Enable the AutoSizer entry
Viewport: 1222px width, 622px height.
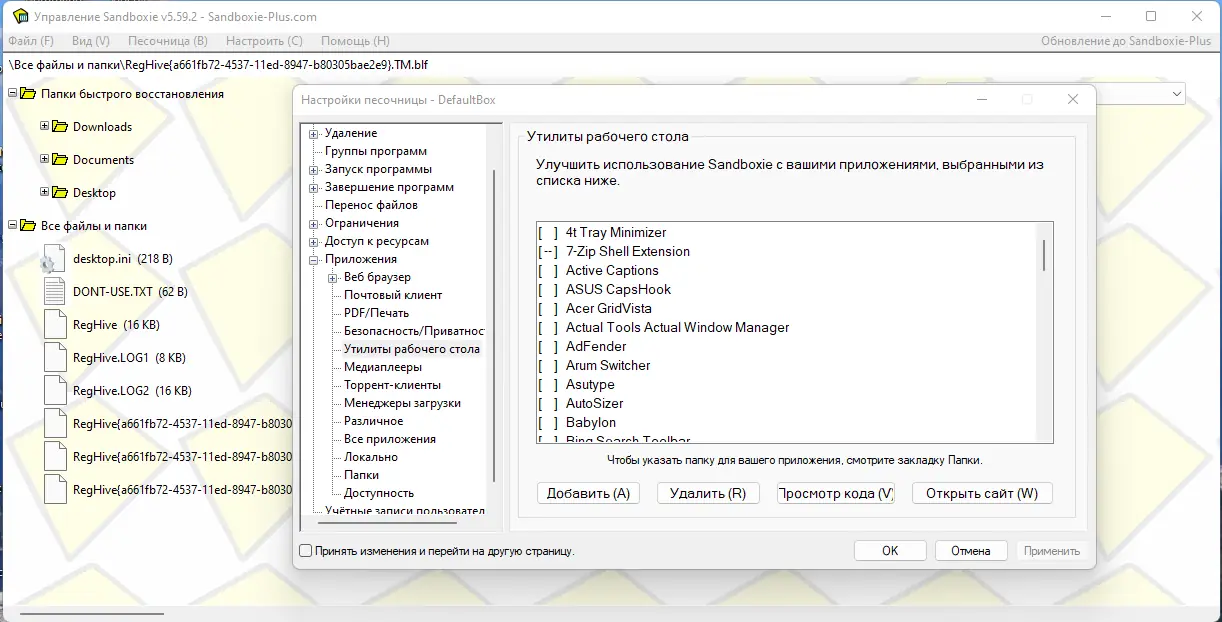(x=548, y=404)
